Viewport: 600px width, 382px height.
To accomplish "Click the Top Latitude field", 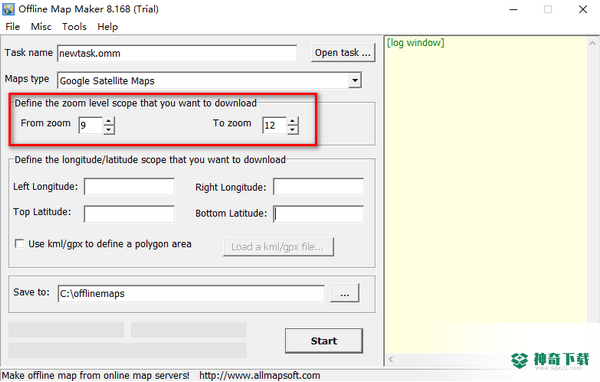I will coord(129,214).
